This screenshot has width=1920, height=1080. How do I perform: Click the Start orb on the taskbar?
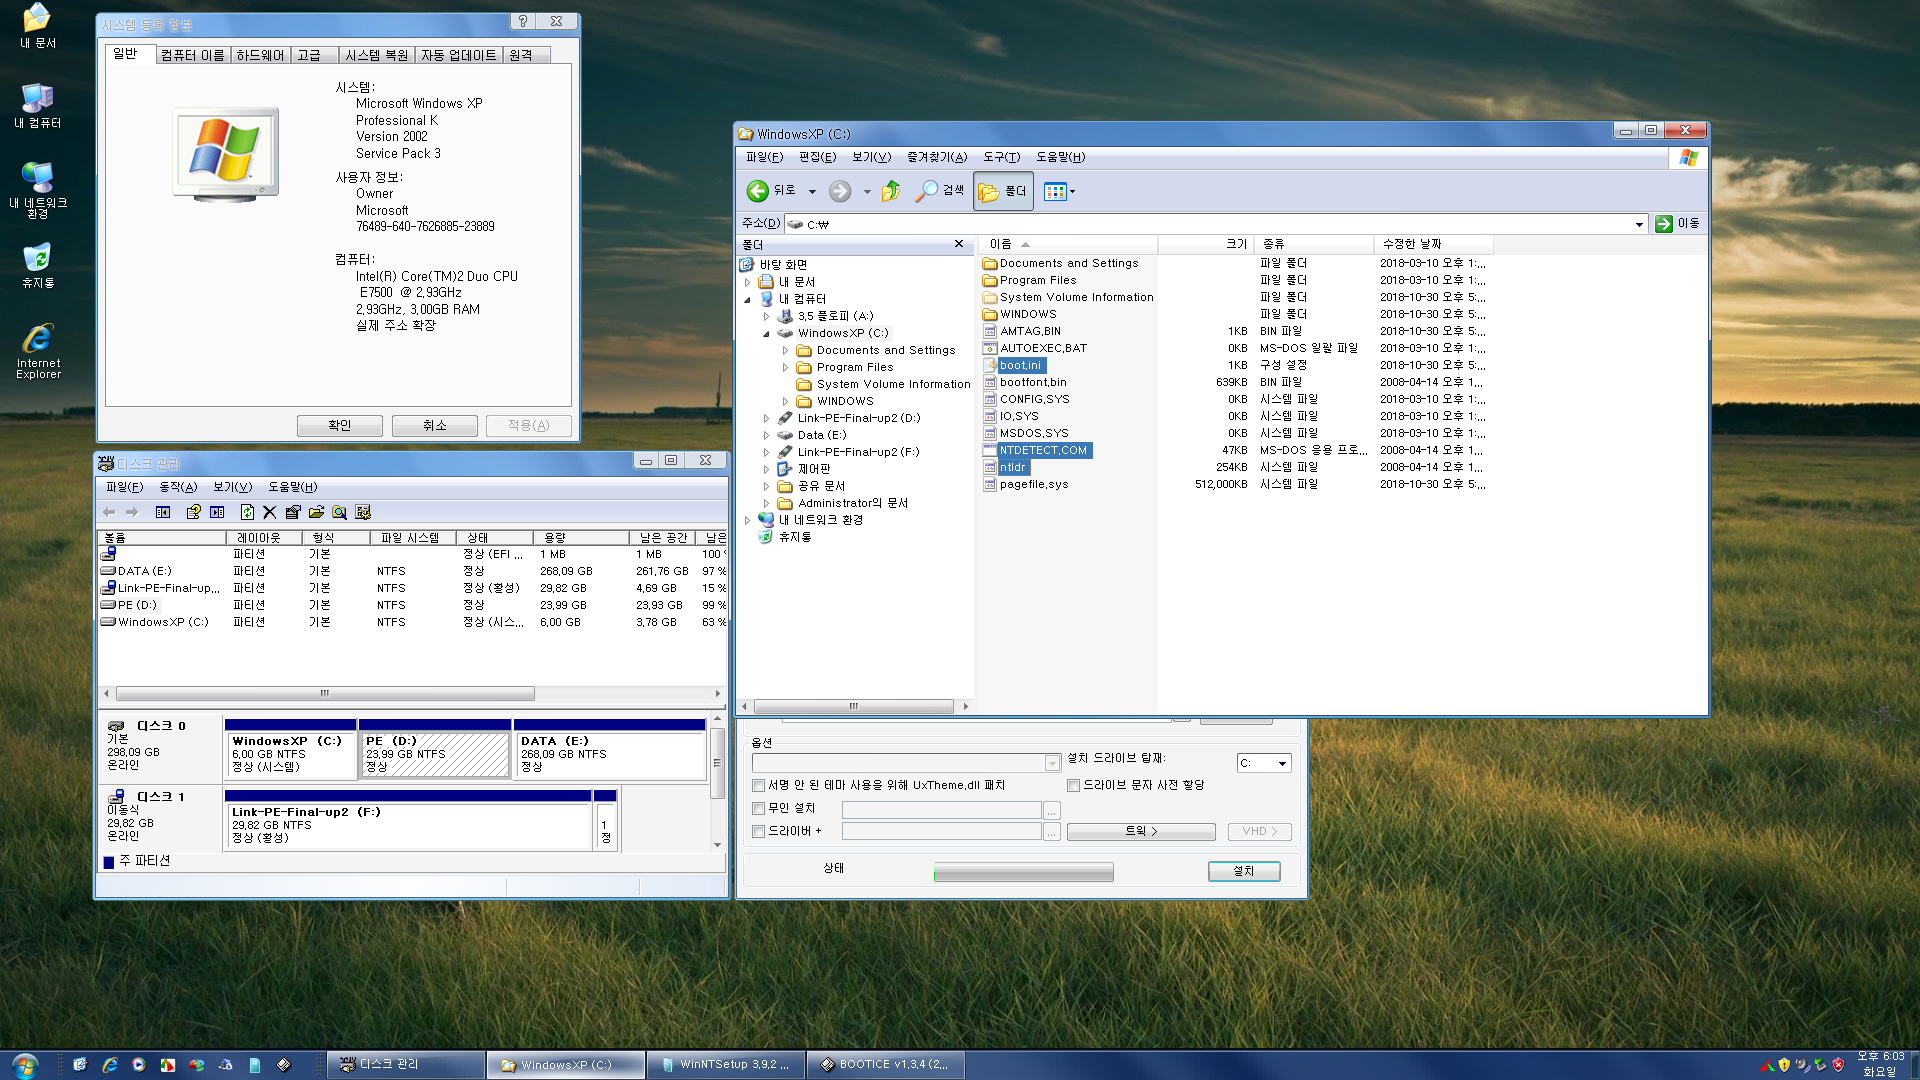pos(25,1064)
